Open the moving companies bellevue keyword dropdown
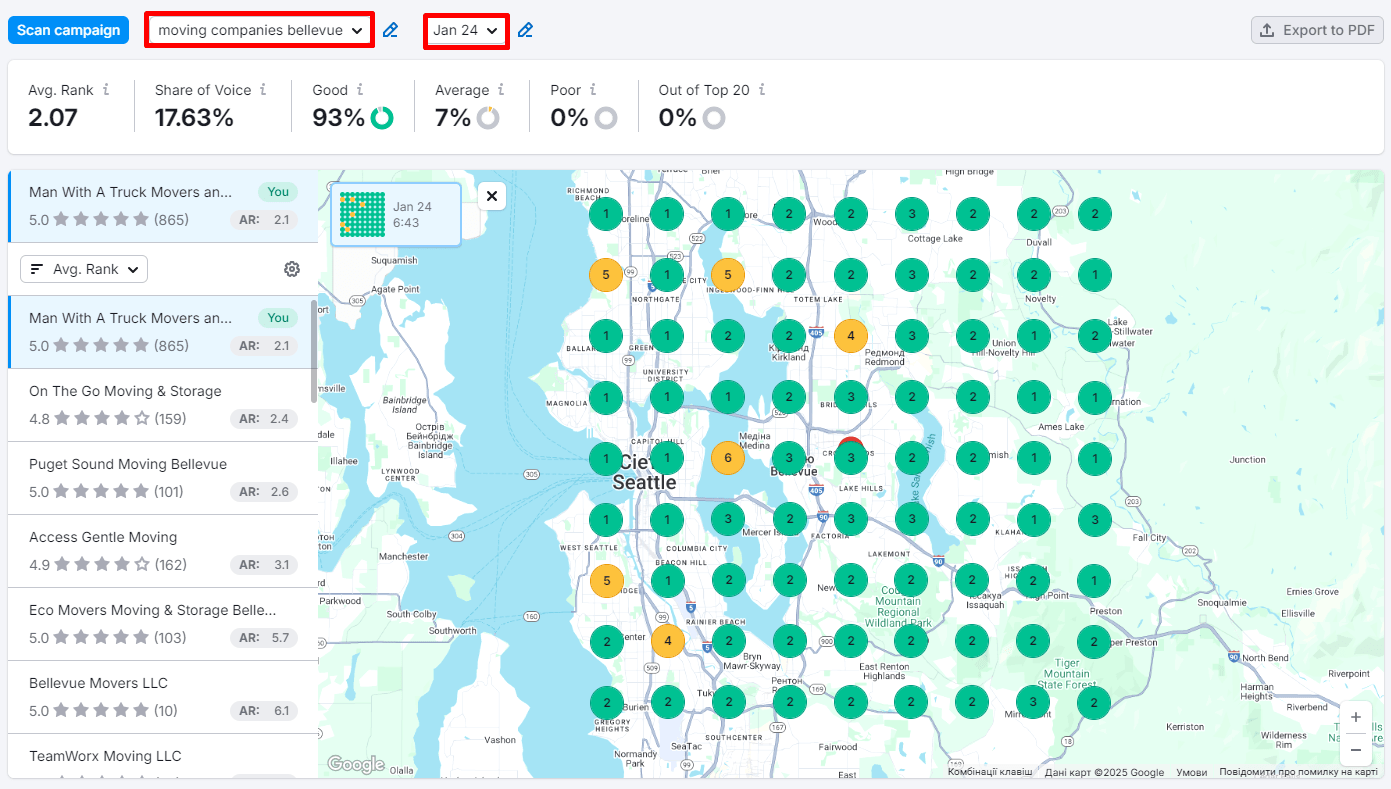This screenshot has height=789, width=1391. [x=260, y=30]
